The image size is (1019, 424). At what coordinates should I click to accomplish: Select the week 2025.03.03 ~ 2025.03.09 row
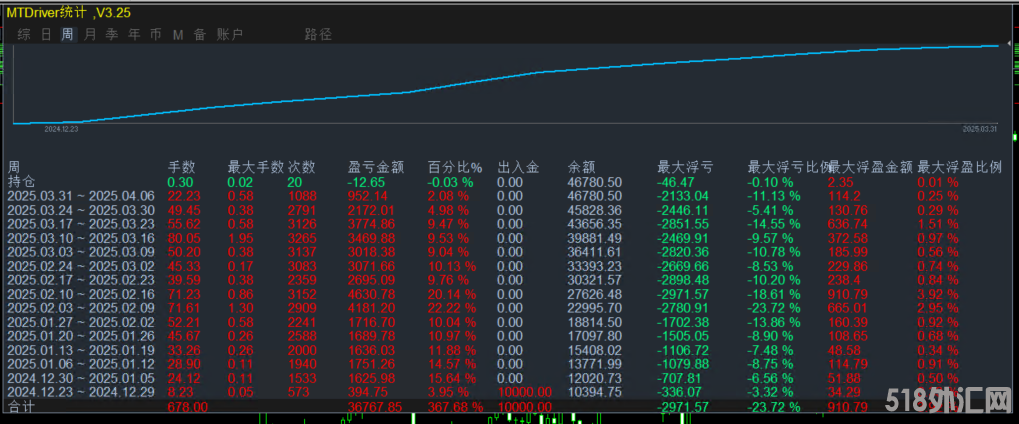pyautogui.click(x=509, y=252)
